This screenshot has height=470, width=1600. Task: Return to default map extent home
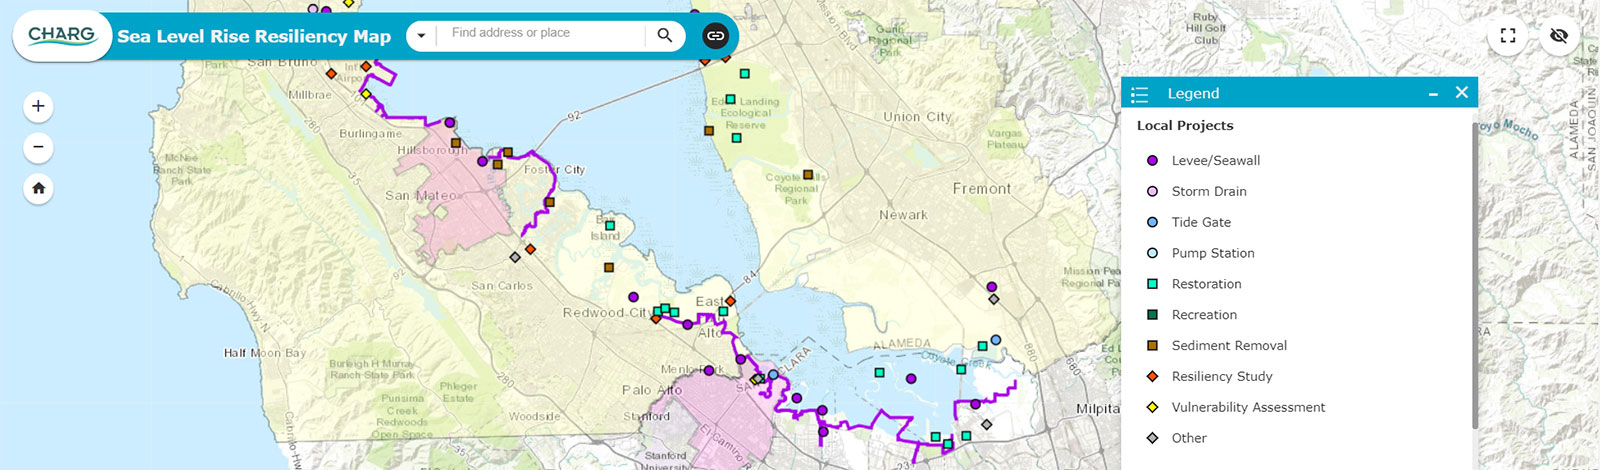(38, 188)
